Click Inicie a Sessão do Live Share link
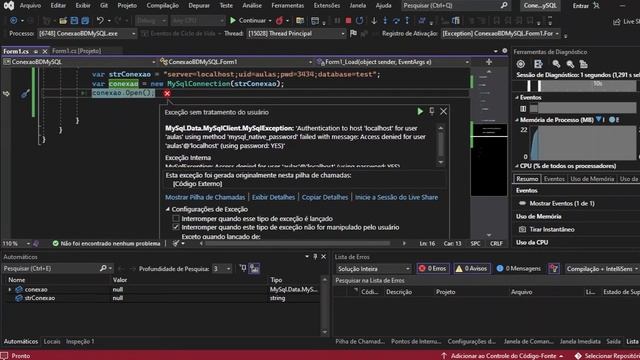This screenshot has width=640, height=360. (x=396, y=197)
